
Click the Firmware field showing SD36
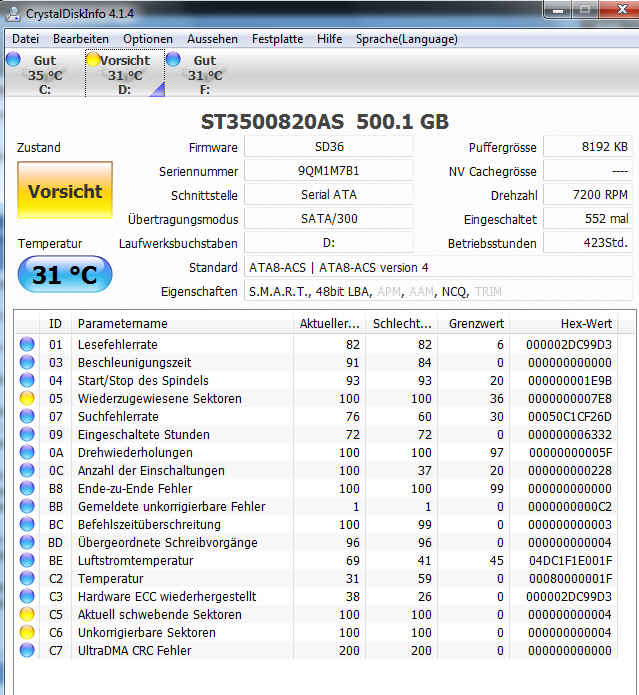(329, 147)
